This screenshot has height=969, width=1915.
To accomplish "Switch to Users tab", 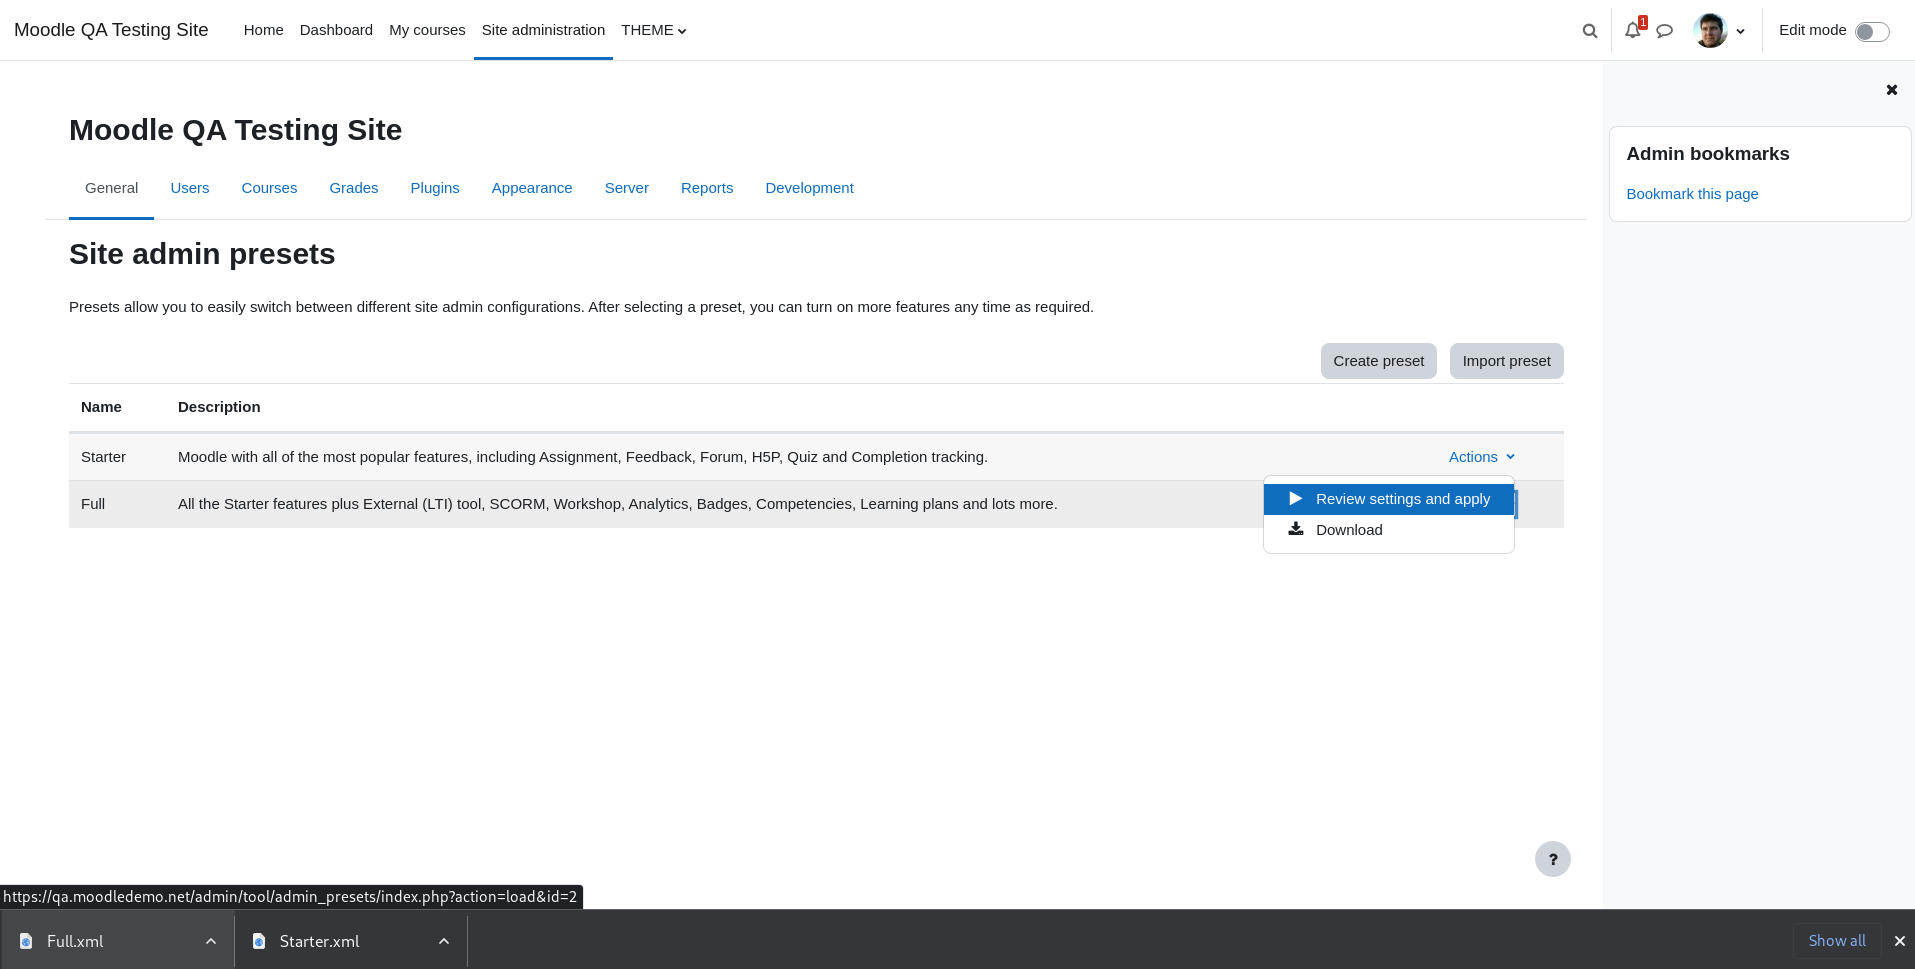I will pos(190,188).
